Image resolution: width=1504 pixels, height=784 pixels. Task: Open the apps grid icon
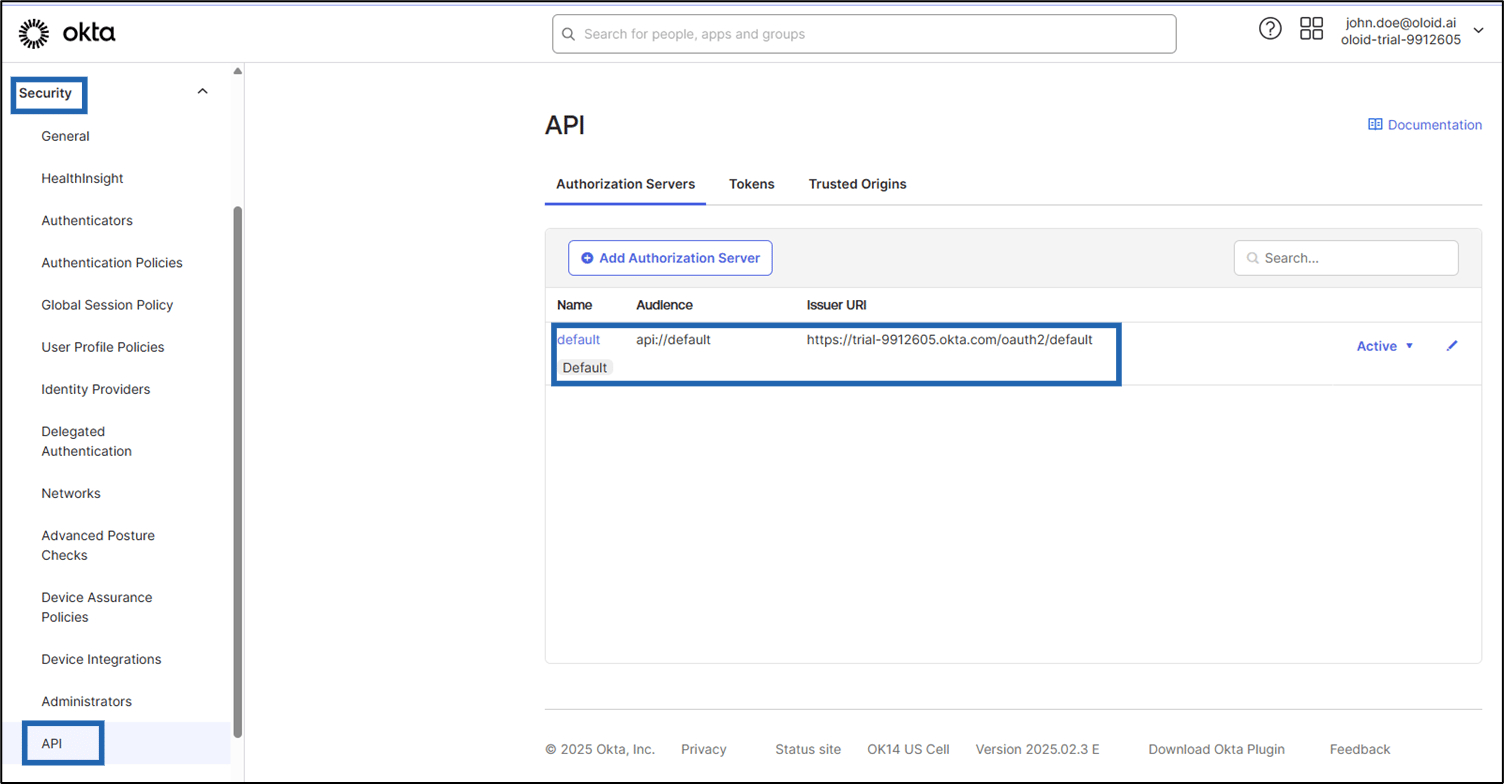pyautogui.click(x=1311, y=29)
